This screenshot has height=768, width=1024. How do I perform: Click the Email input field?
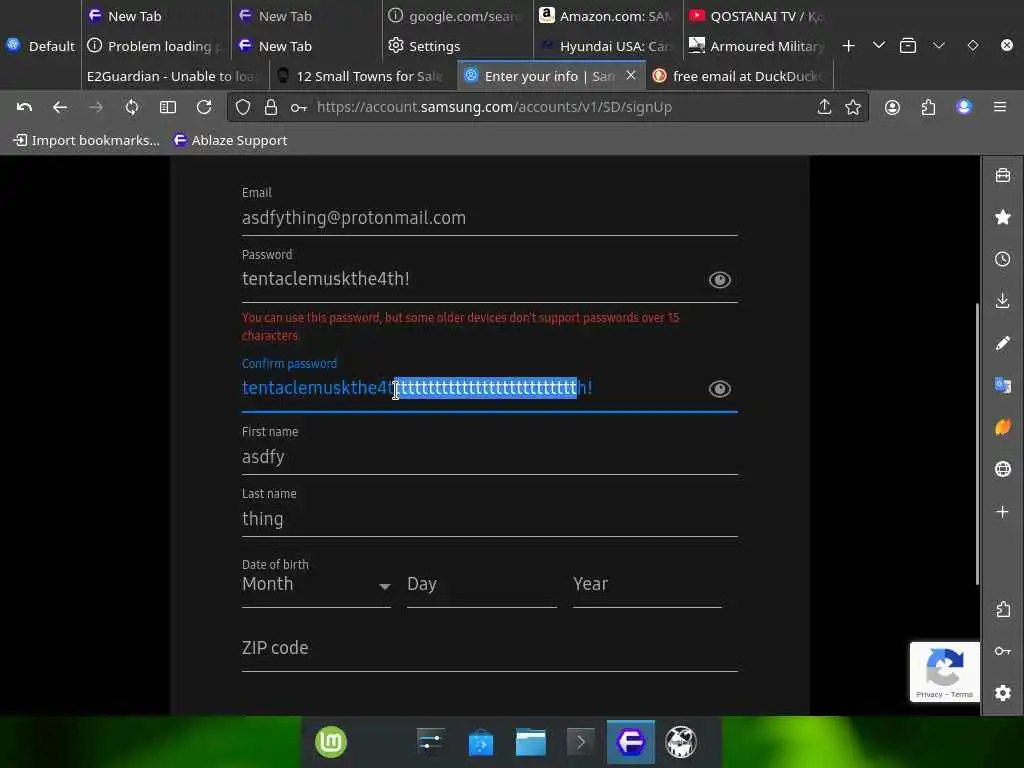pyautogui.click(x=489, y=218)
